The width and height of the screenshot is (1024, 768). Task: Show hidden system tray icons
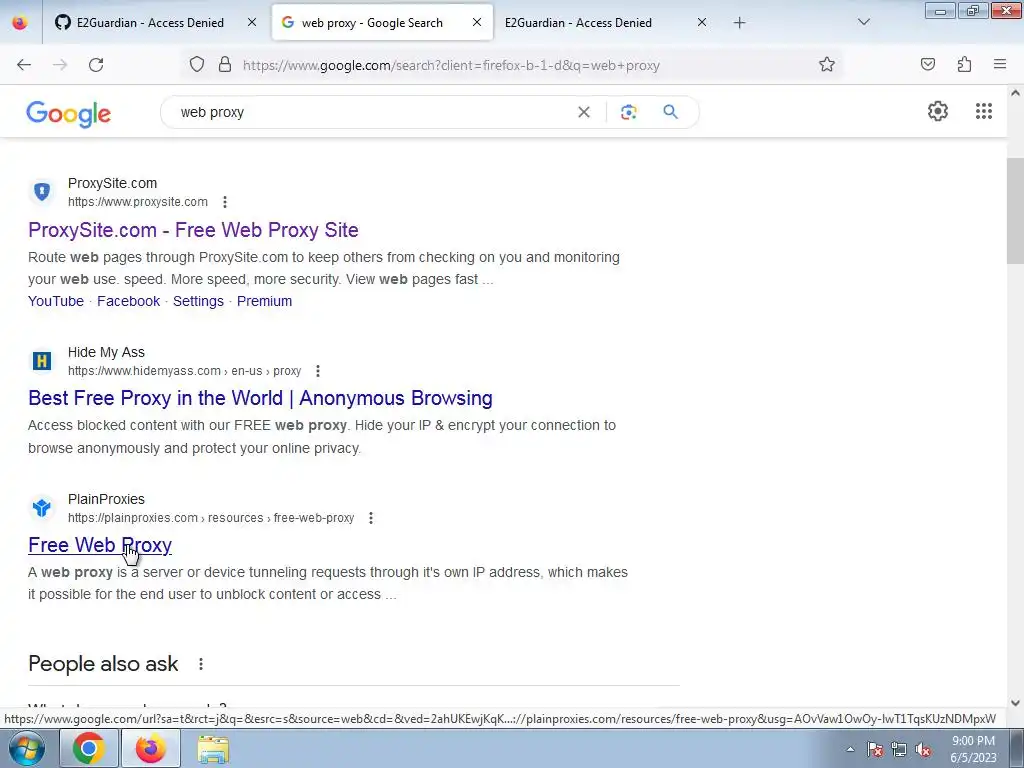click(x=850, y=749)
